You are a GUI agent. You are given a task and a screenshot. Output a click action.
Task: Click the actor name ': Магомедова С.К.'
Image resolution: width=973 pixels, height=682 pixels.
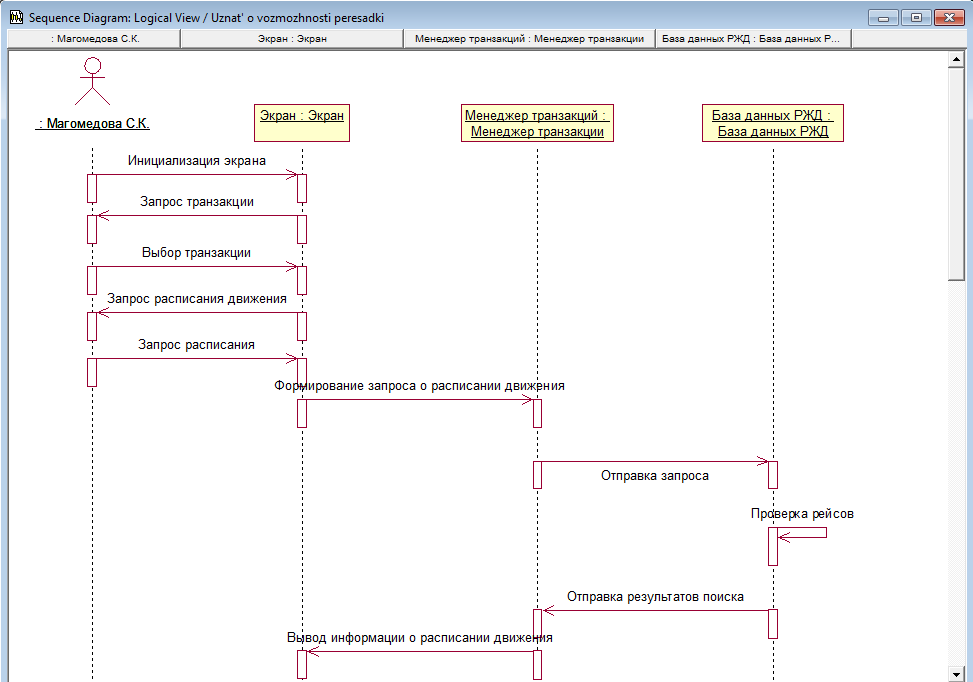[x=92, y=123]
